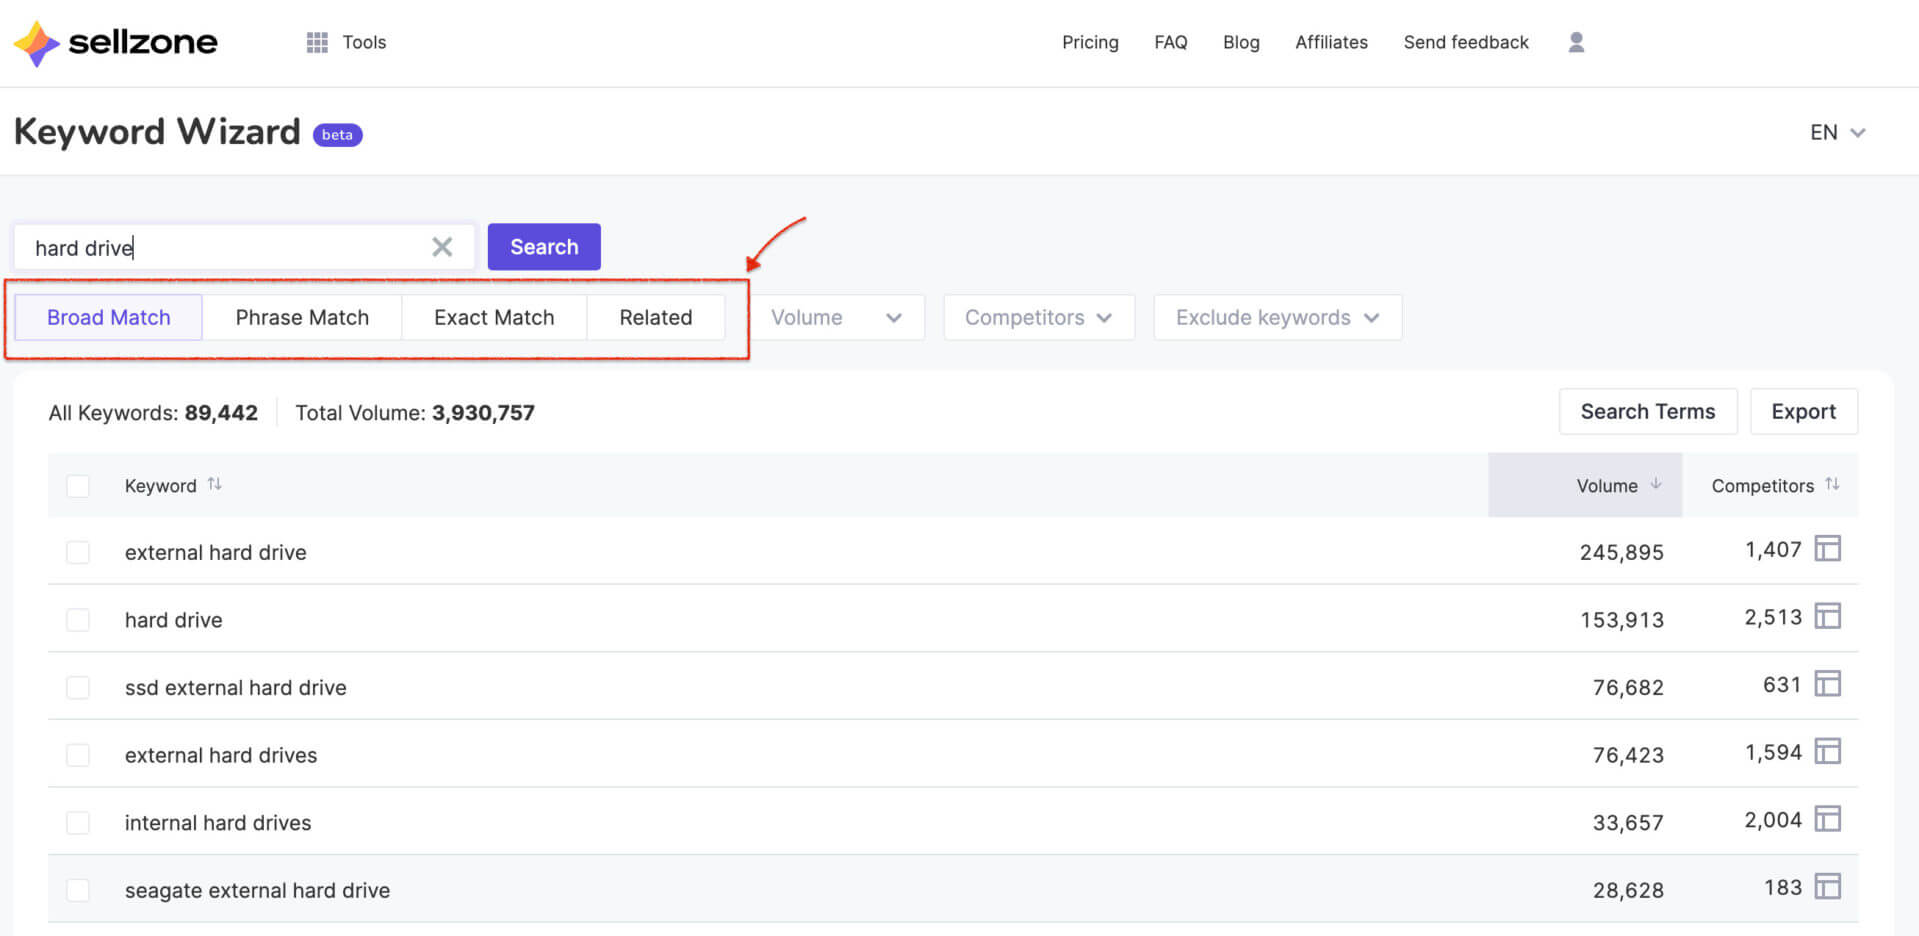
Task: Open the EN language dropdown
Action: pyautogui.click(x=1837, y=132)
